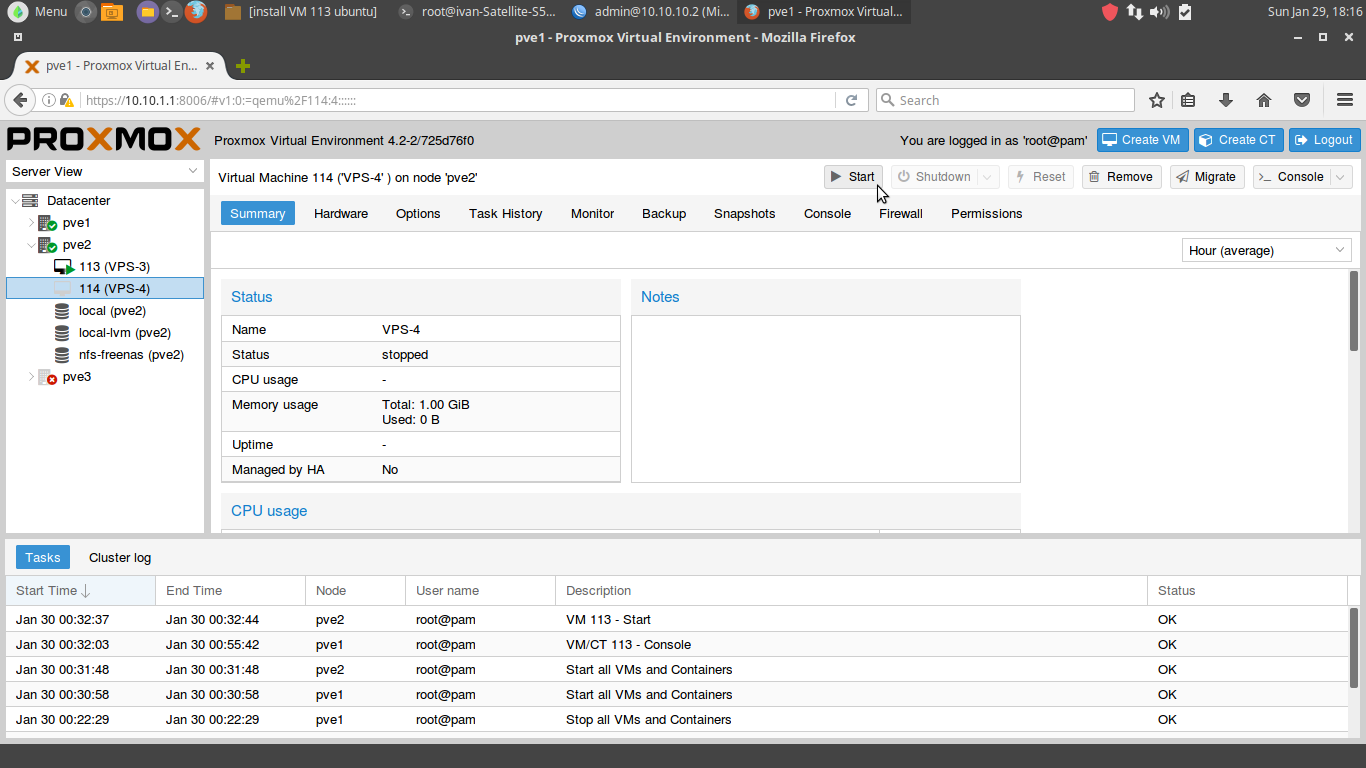1366x768 pixels.
Task: Open the Console button in the VM toolbar
Action: (x=1292, y=177)
